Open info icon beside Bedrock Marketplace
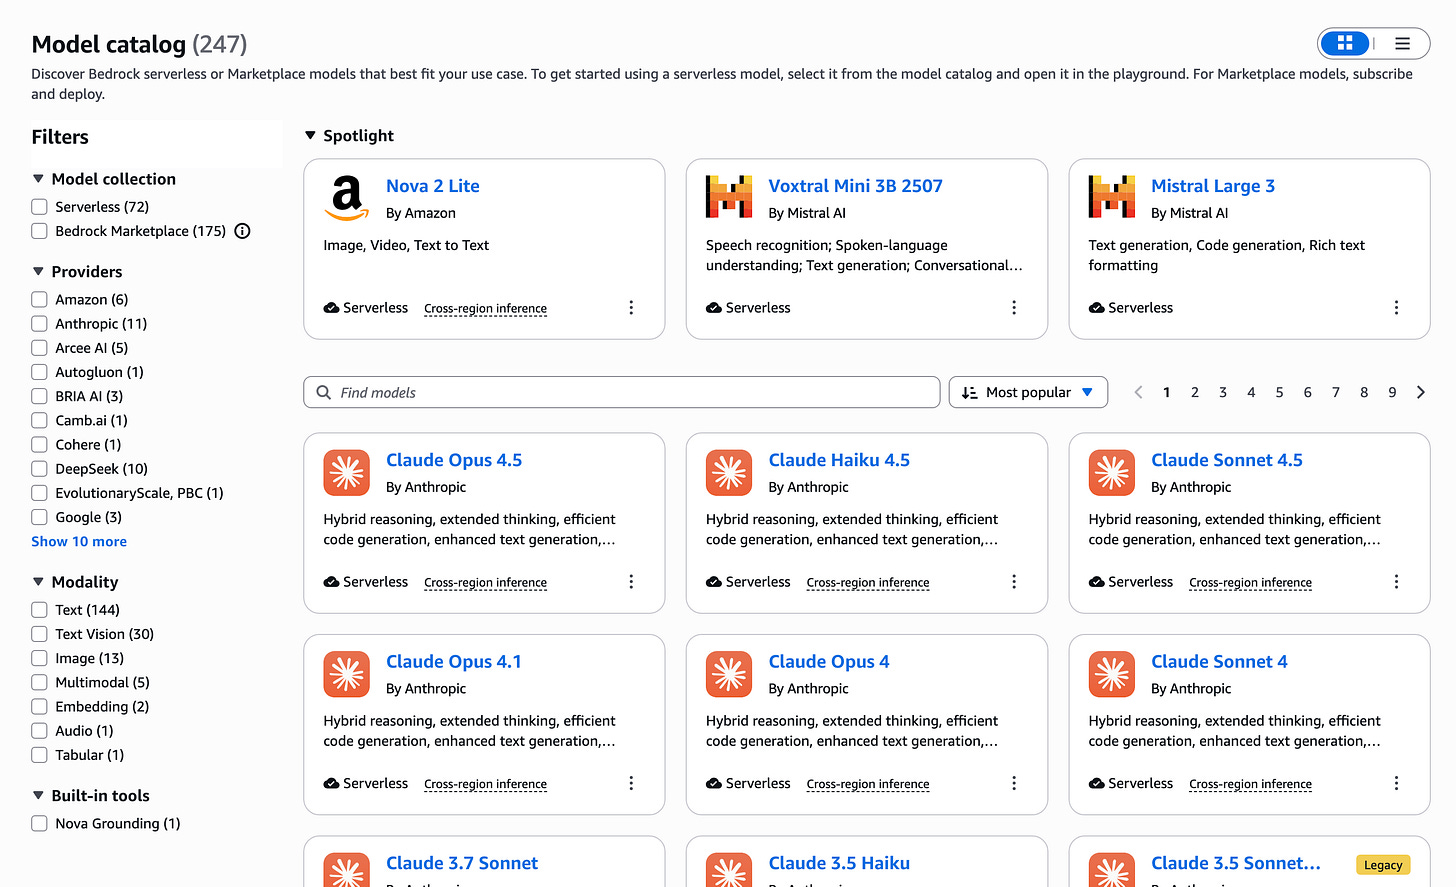The width and height of the screenshot is (1456, 887). (x=242, y=231)
